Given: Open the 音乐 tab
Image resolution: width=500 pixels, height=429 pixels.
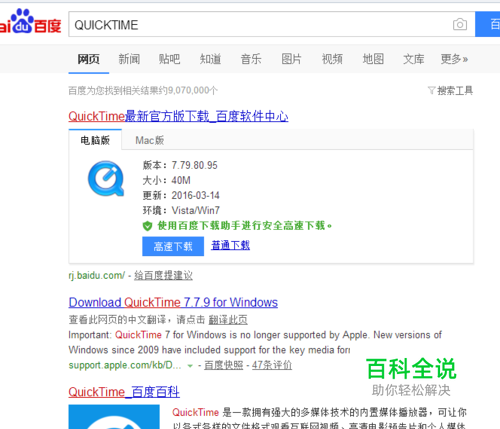Looking at the screenshot, I should [x=251, y=59].
